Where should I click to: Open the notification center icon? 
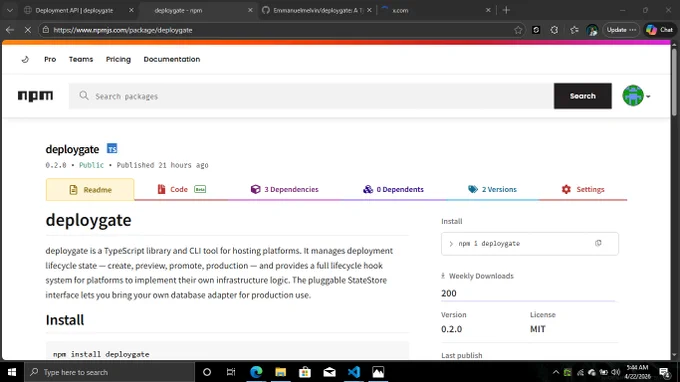coord(664,372)
